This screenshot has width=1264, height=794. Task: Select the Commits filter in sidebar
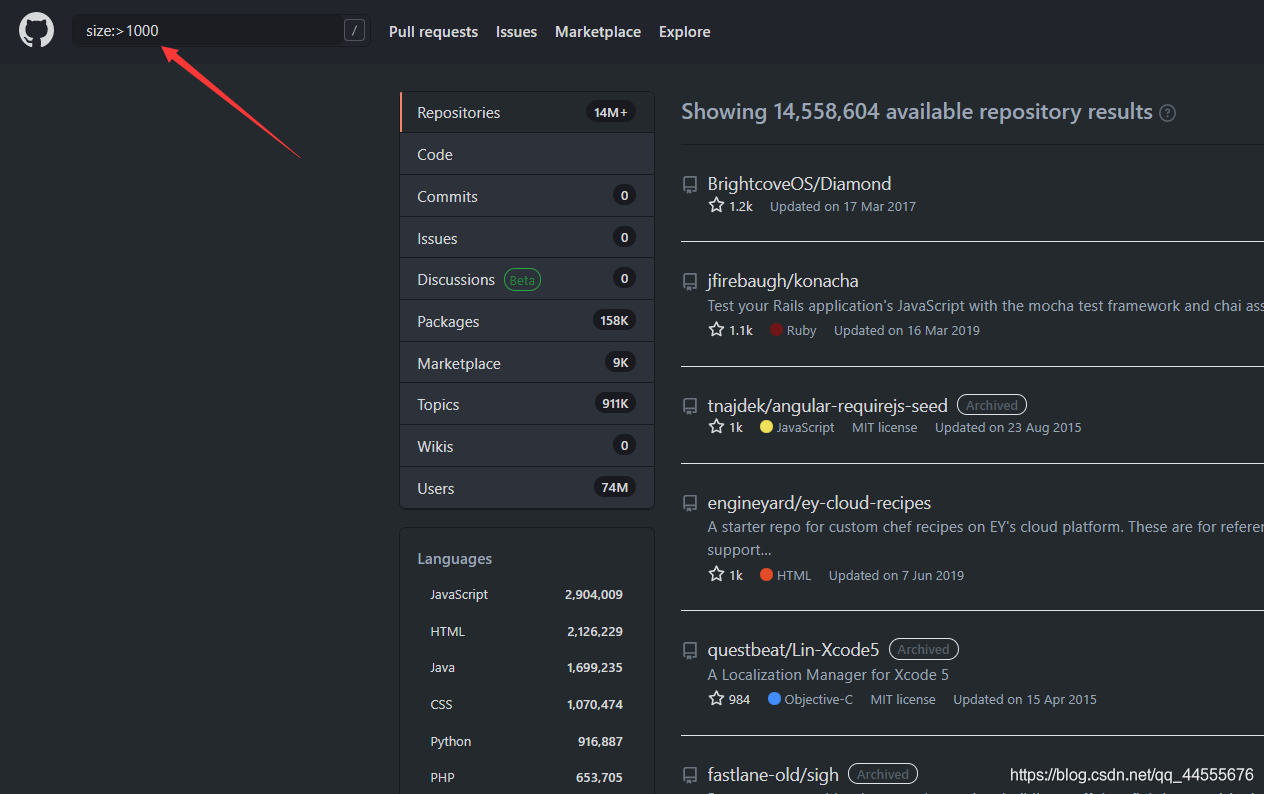pos(527,196)
